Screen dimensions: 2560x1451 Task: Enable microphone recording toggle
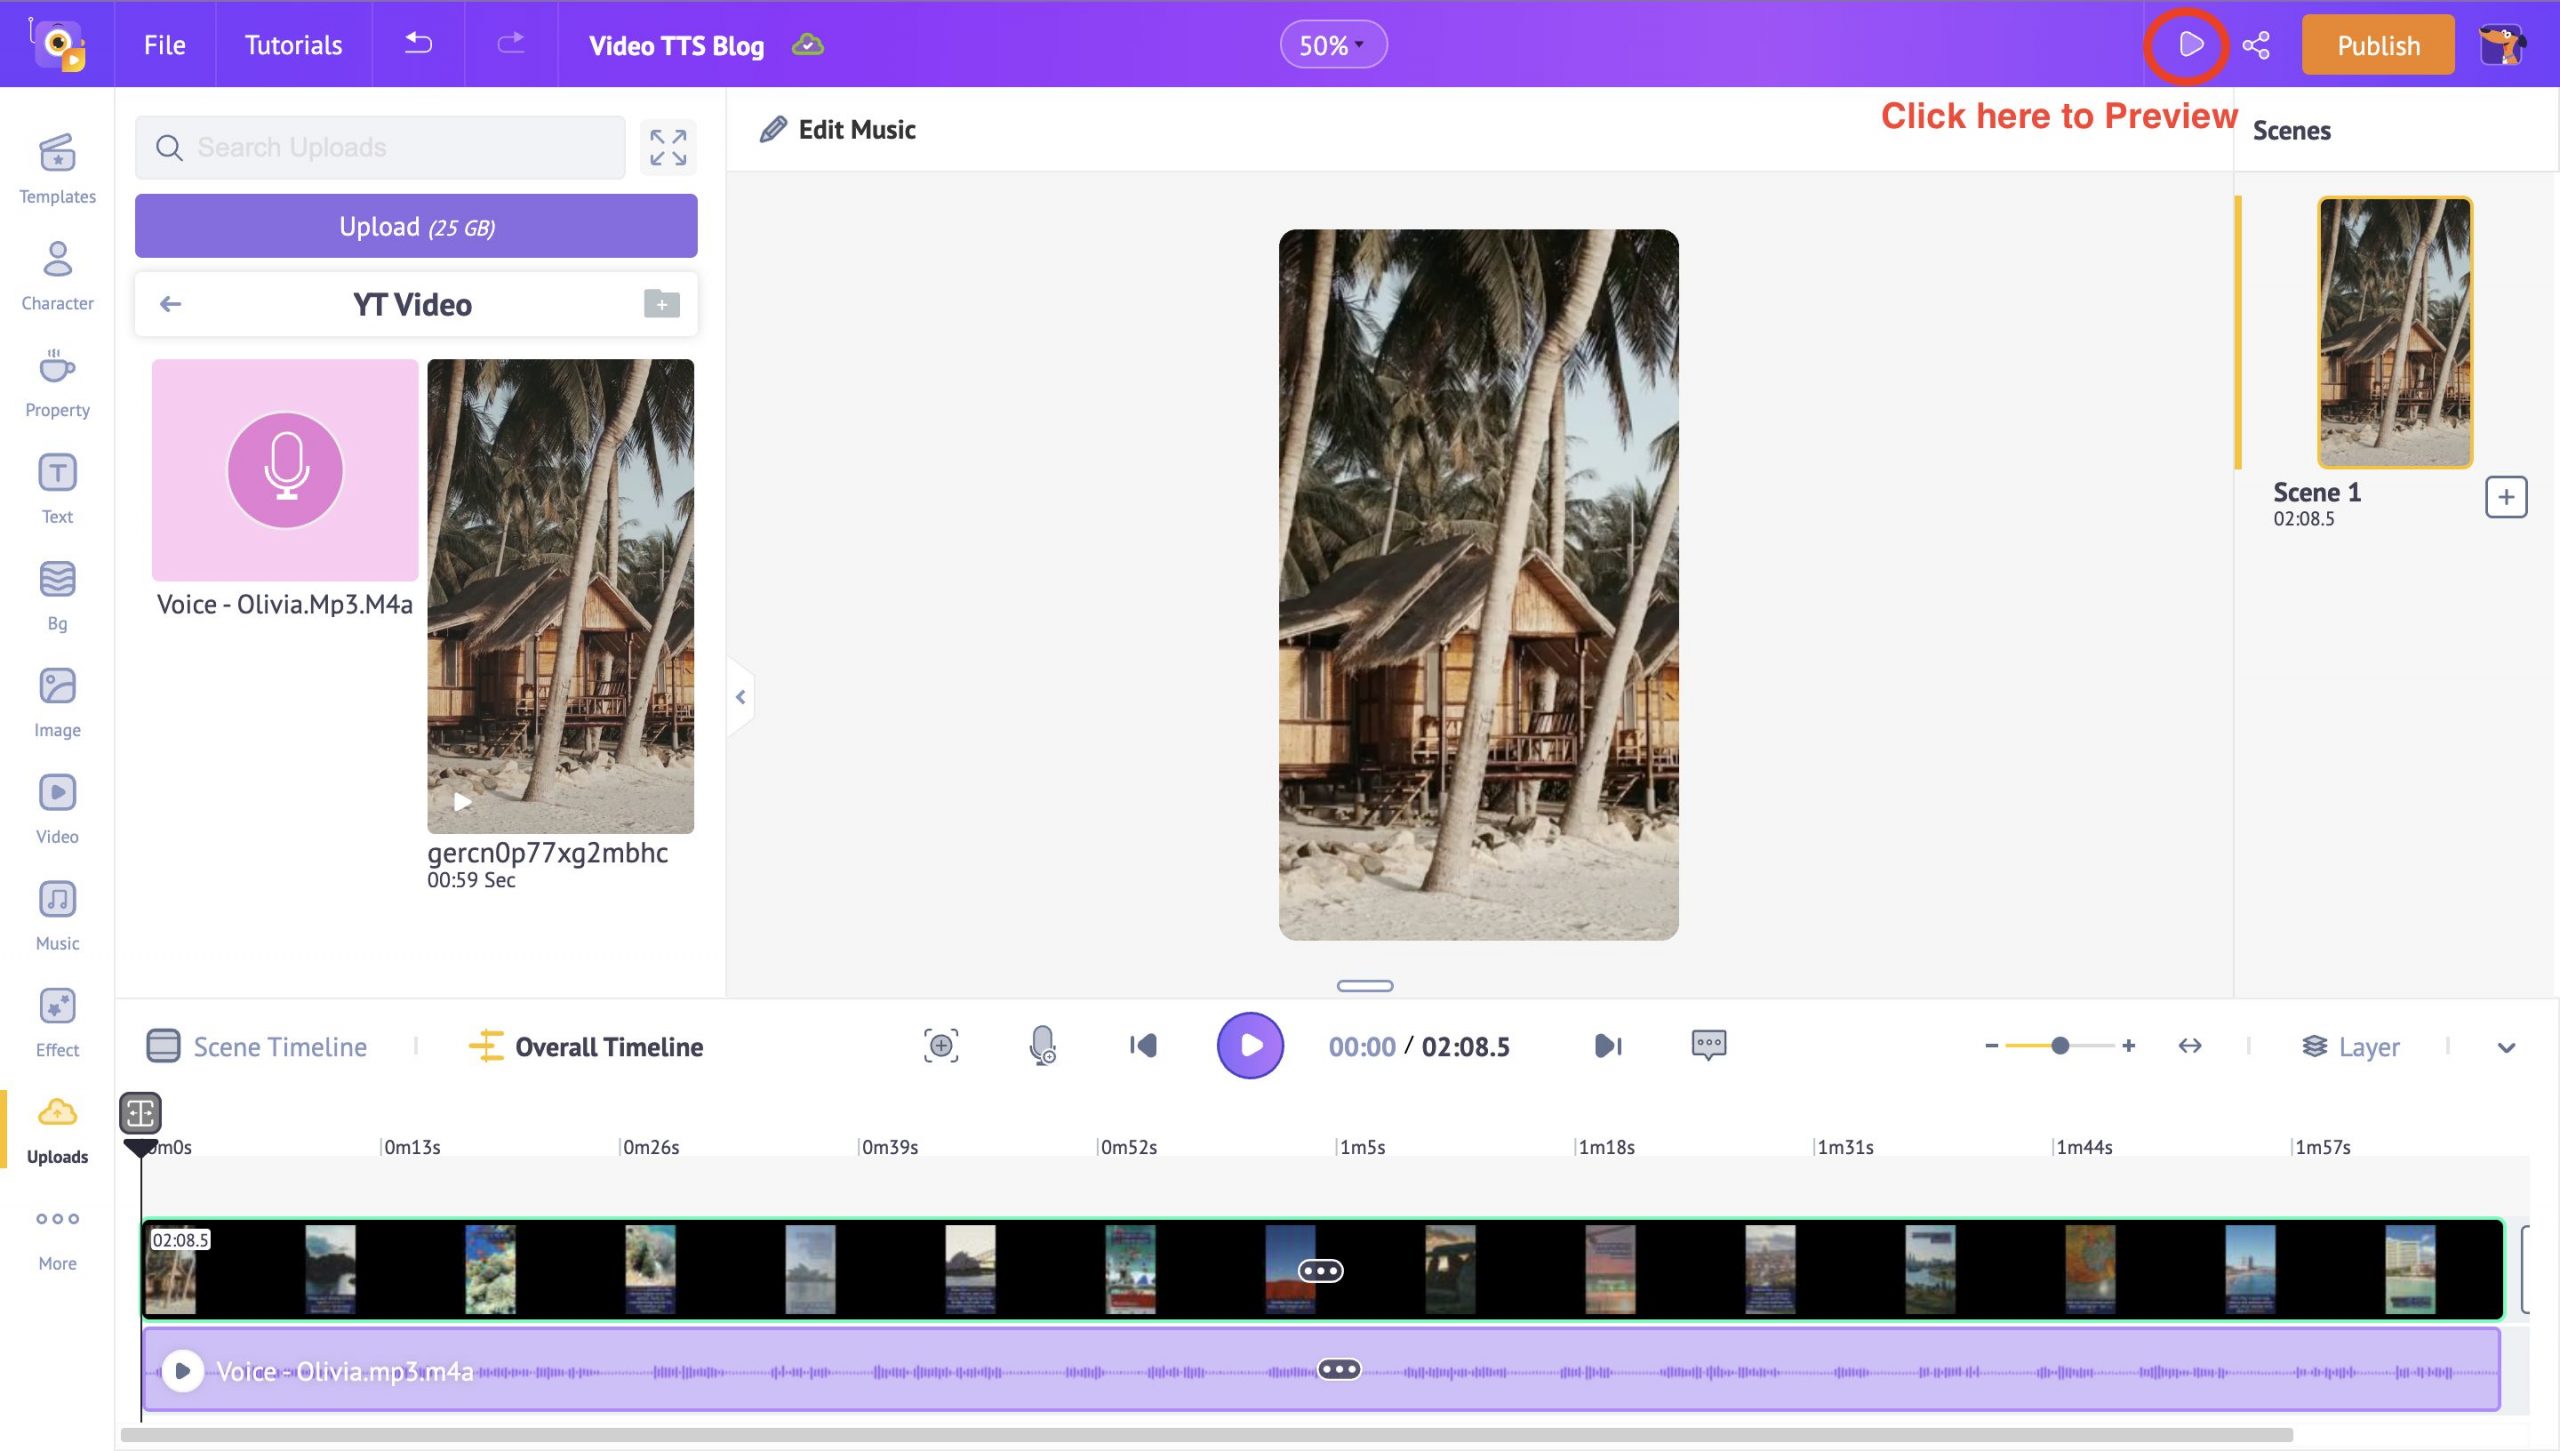point(1039,1045)
